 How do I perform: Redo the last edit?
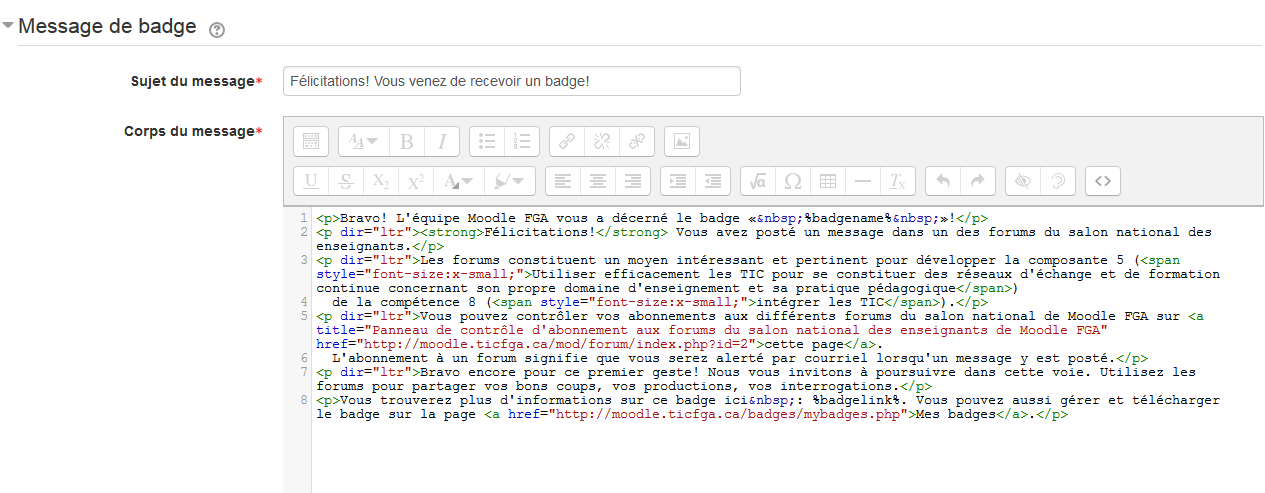click(978, 181)
